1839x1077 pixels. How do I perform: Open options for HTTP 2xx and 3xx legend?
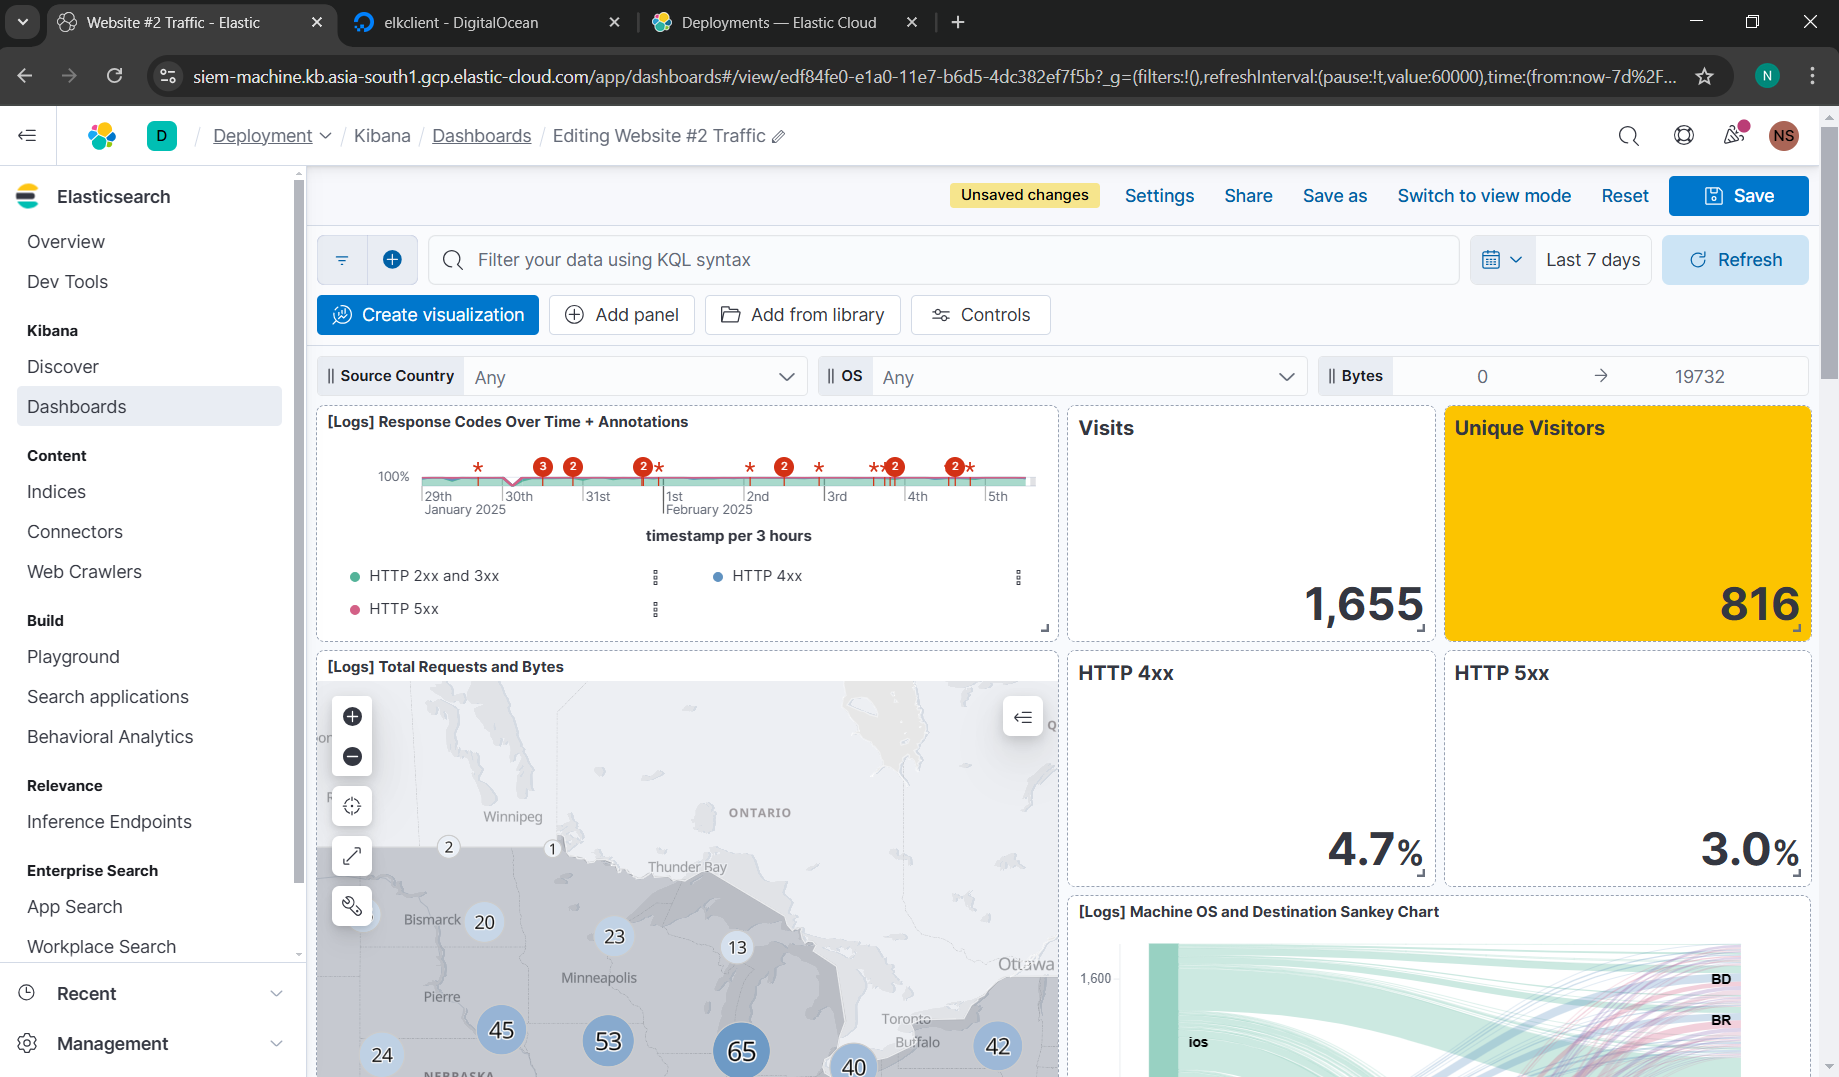[x=655, y=577]
